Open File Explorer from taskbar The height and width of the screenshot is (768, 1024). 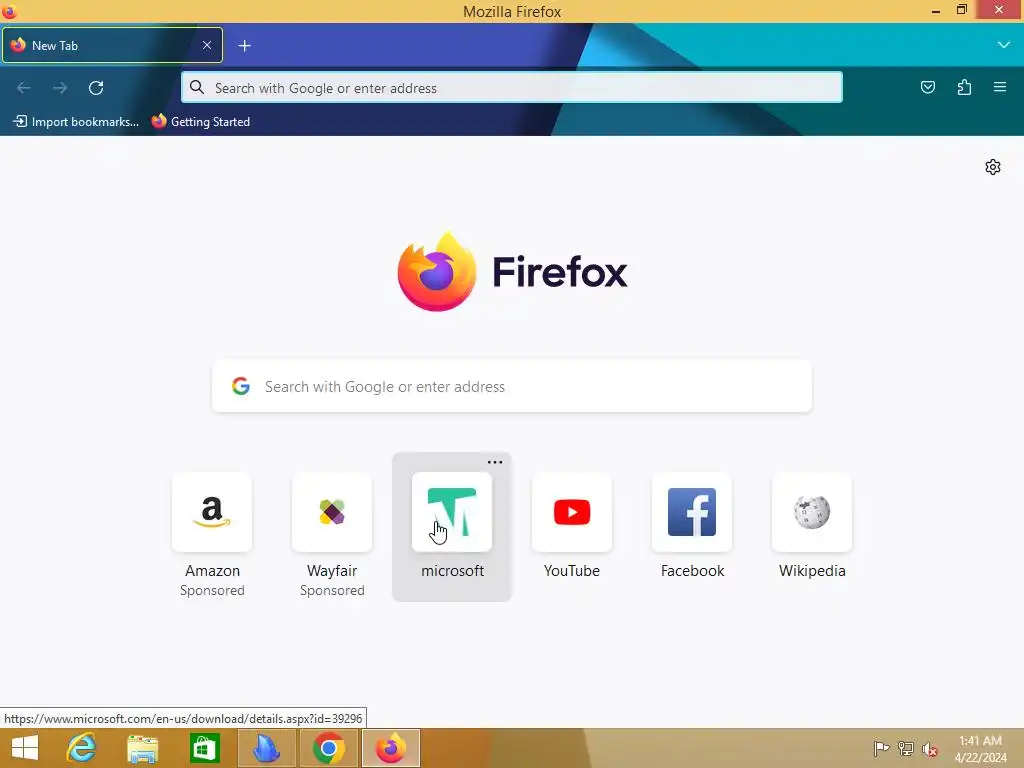pyautogui.click(x=142, y=748)
